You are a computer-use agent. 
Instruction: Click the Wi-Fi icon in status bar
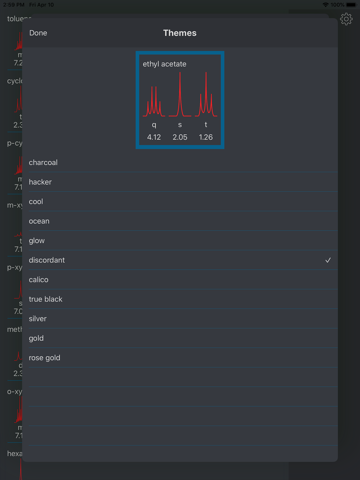[326, 5]
